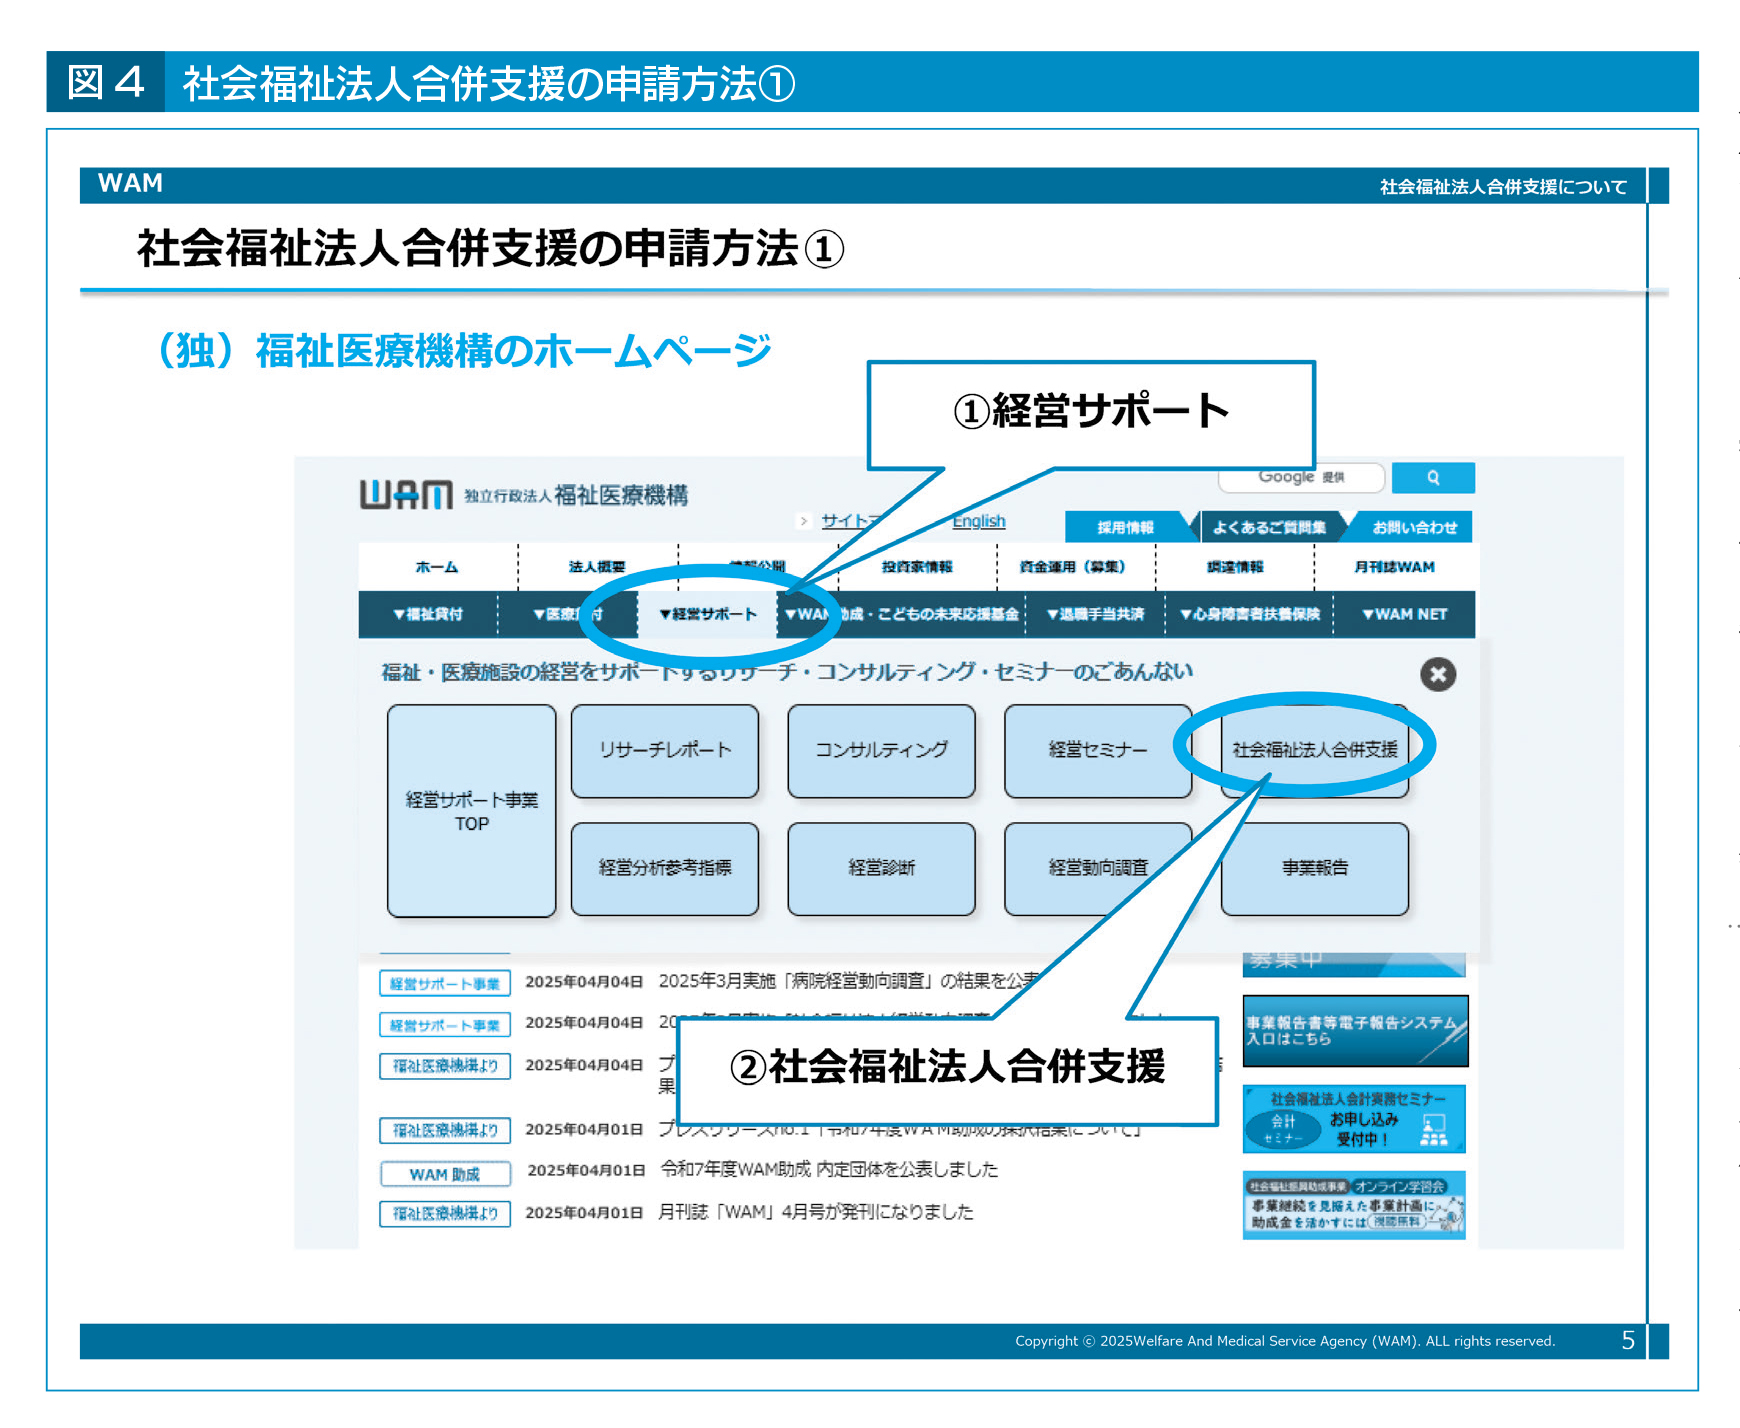Image resolution: width=1740 pixels, height=1428 pixels.
Task: Switch to English site link
Action: pyautogui.click(x=978, y=521)
